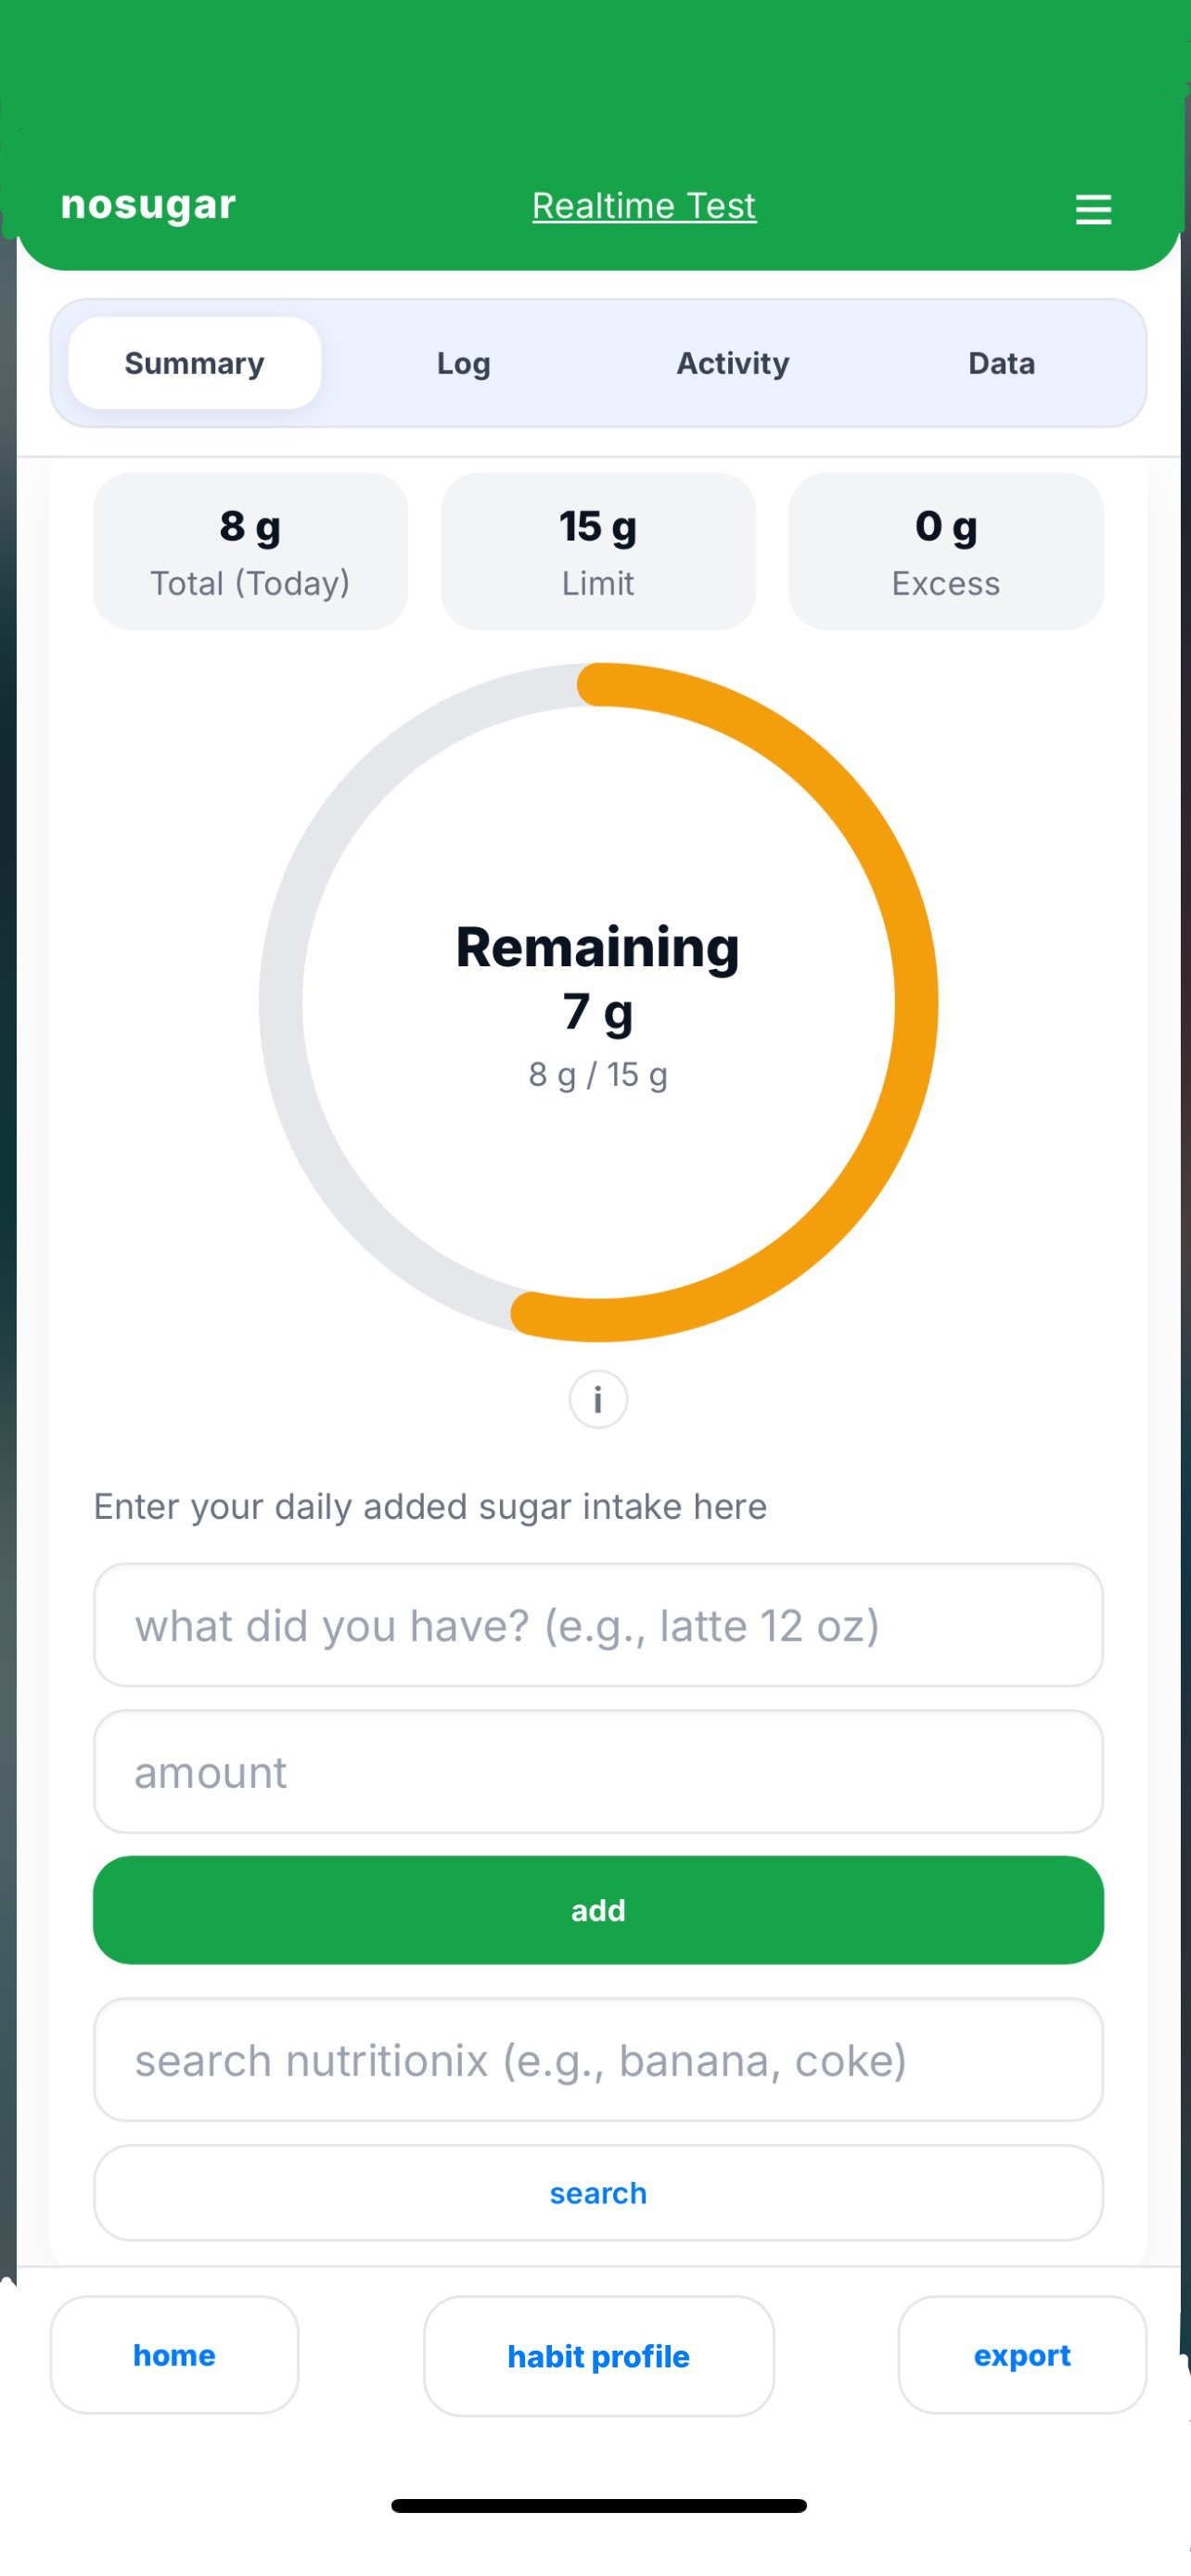The image size is (1191, 2576).
Task: Click the food description input field
Action: [x=597, y=1626]
